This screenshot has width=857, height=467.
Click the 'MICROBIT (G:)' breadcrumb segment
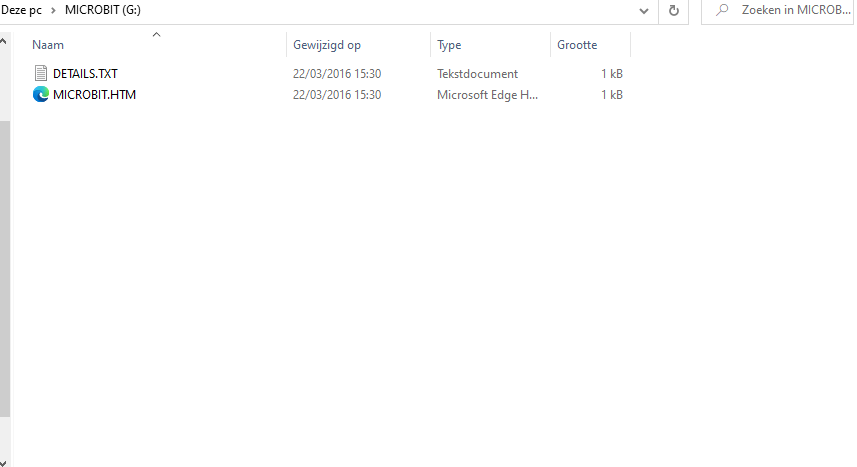pos(103,10)
